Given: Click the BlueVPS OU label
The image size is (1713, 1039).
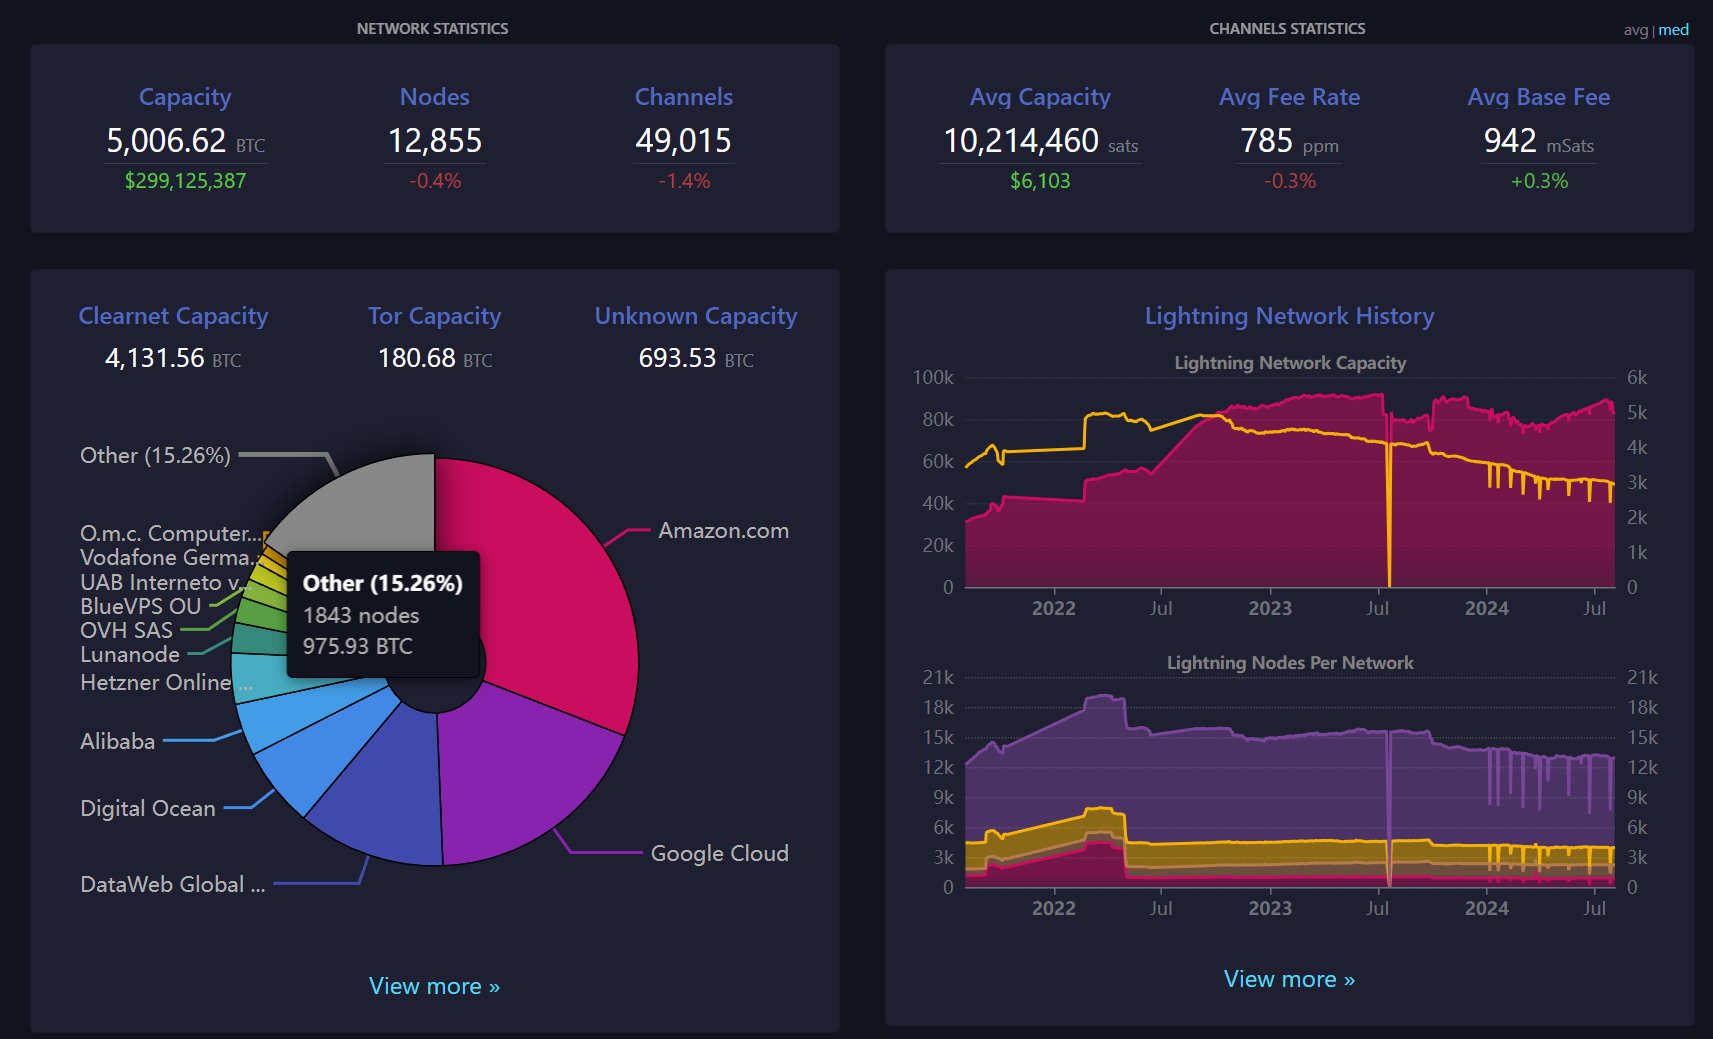Looking at the screenshot, I should 140,606.
